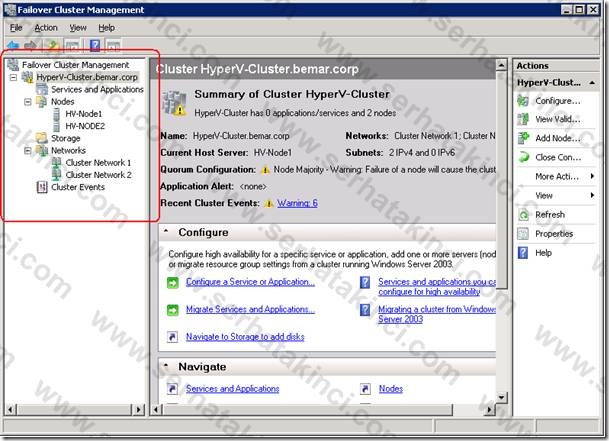This screenshot has width=609, height=441.
Task: Click the blue Help question-mark toolbar icon
Action: point(95,46)
